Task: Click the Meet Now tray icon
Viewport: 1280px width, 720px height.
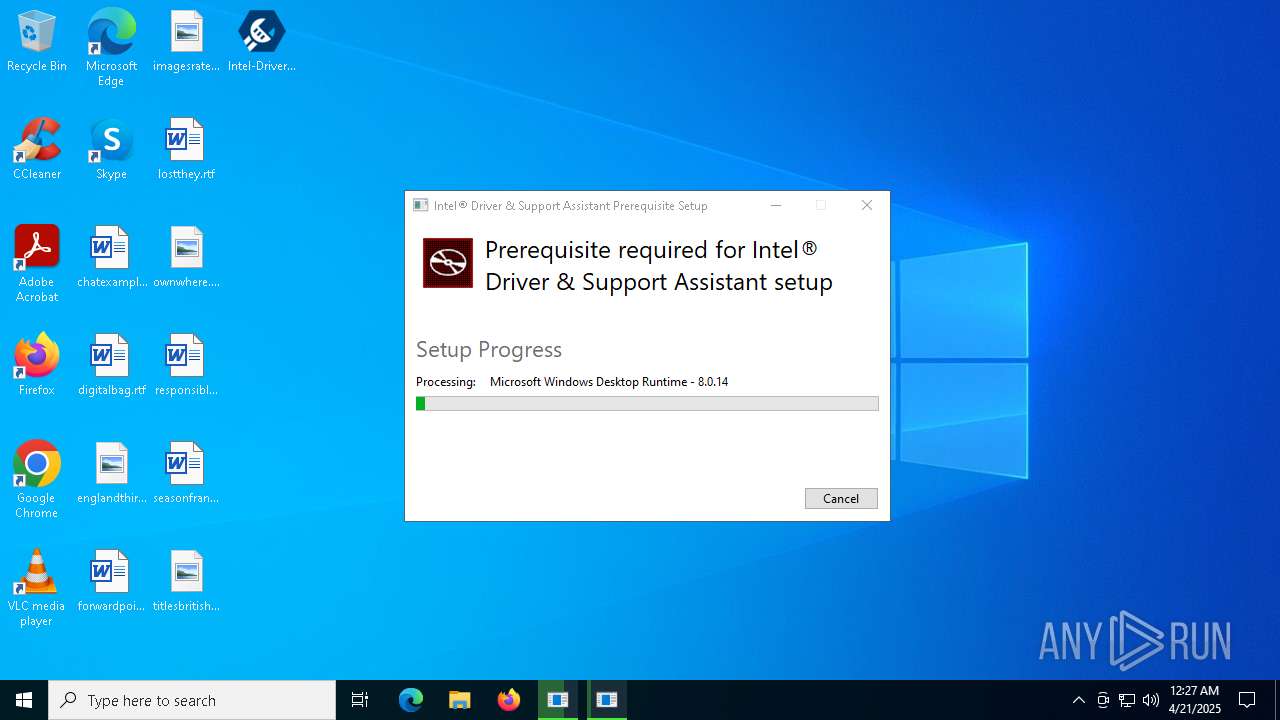Action: click(x=1103, y=700)
